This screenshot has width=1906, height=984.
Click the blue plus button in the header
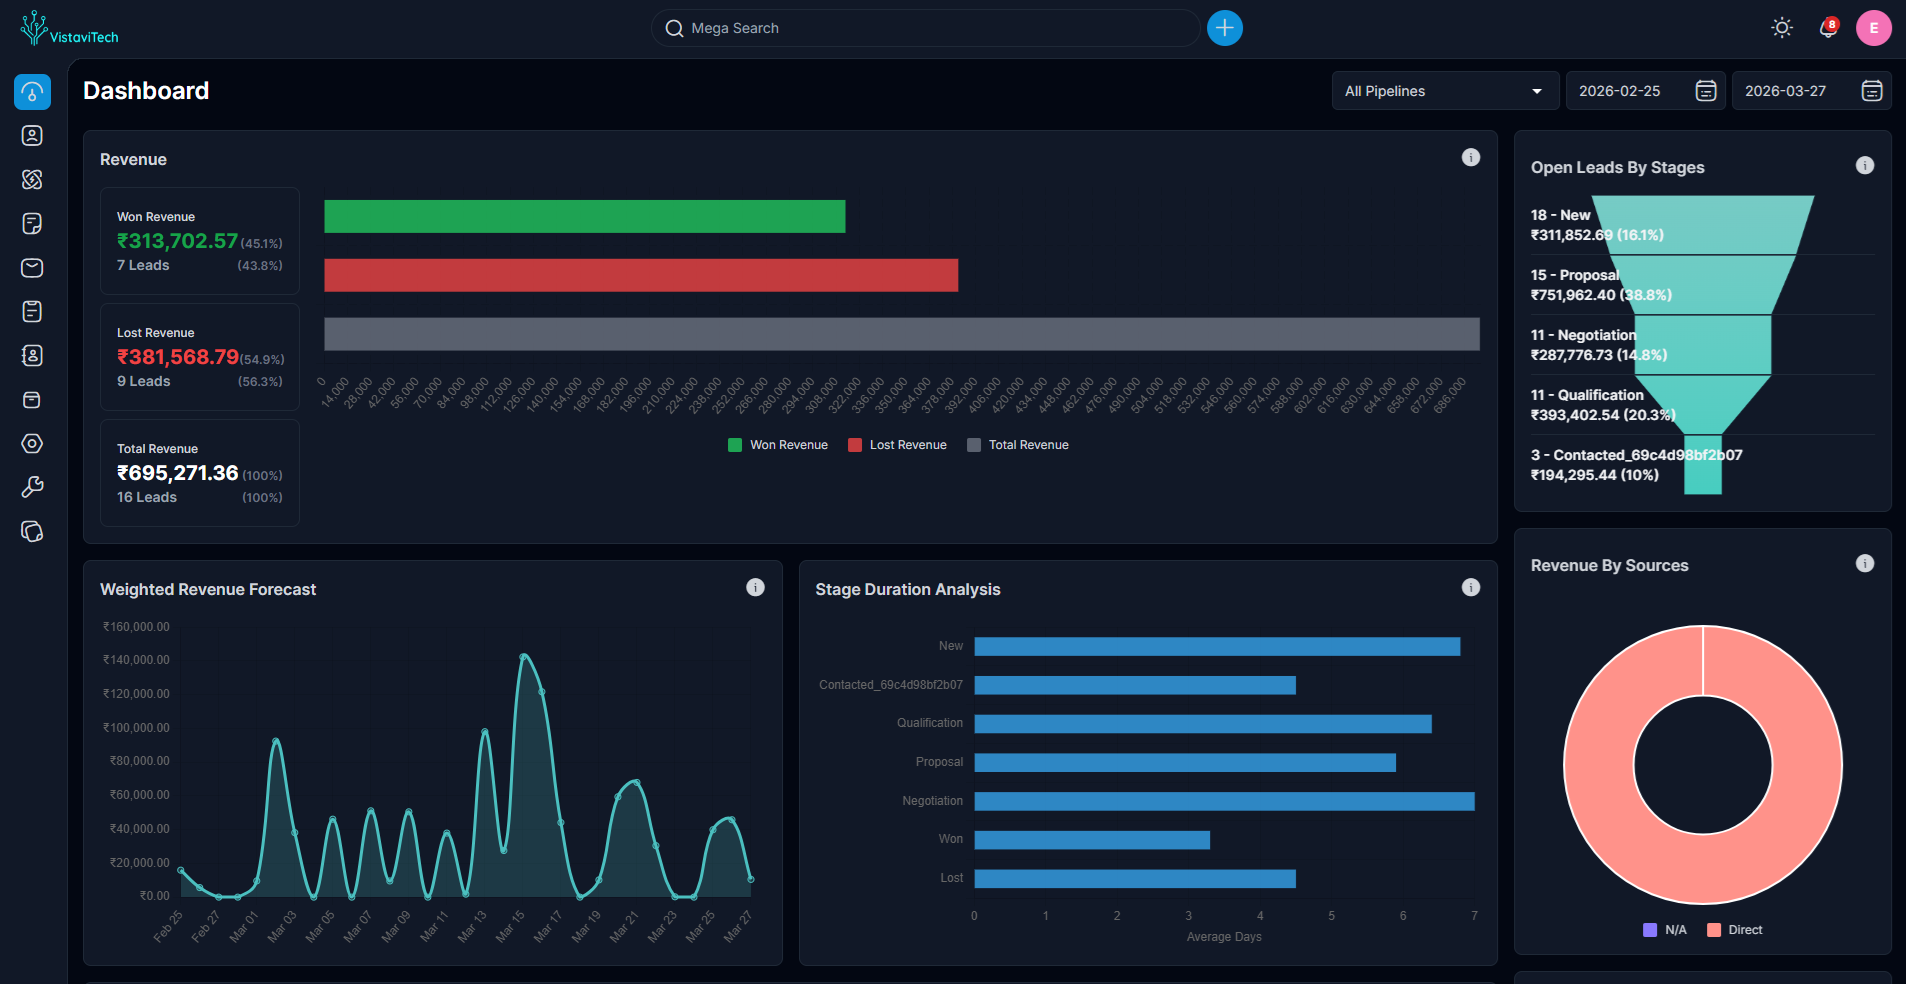click(x=1224, y=28)
